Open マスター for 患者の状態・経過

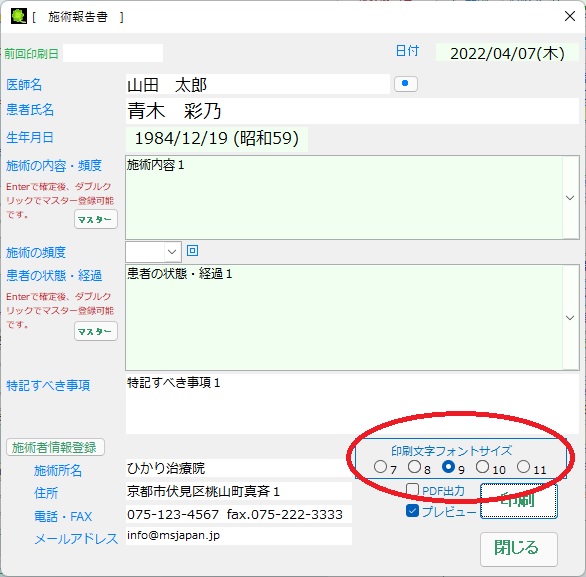(96, 331)
